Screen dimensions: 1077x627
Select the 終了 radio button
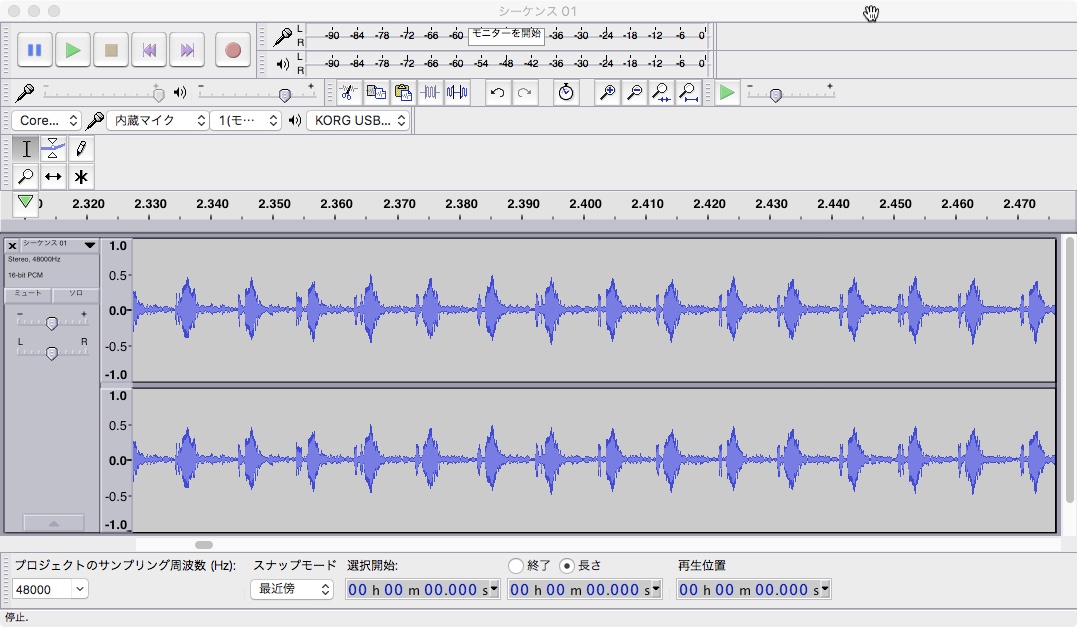516,566
